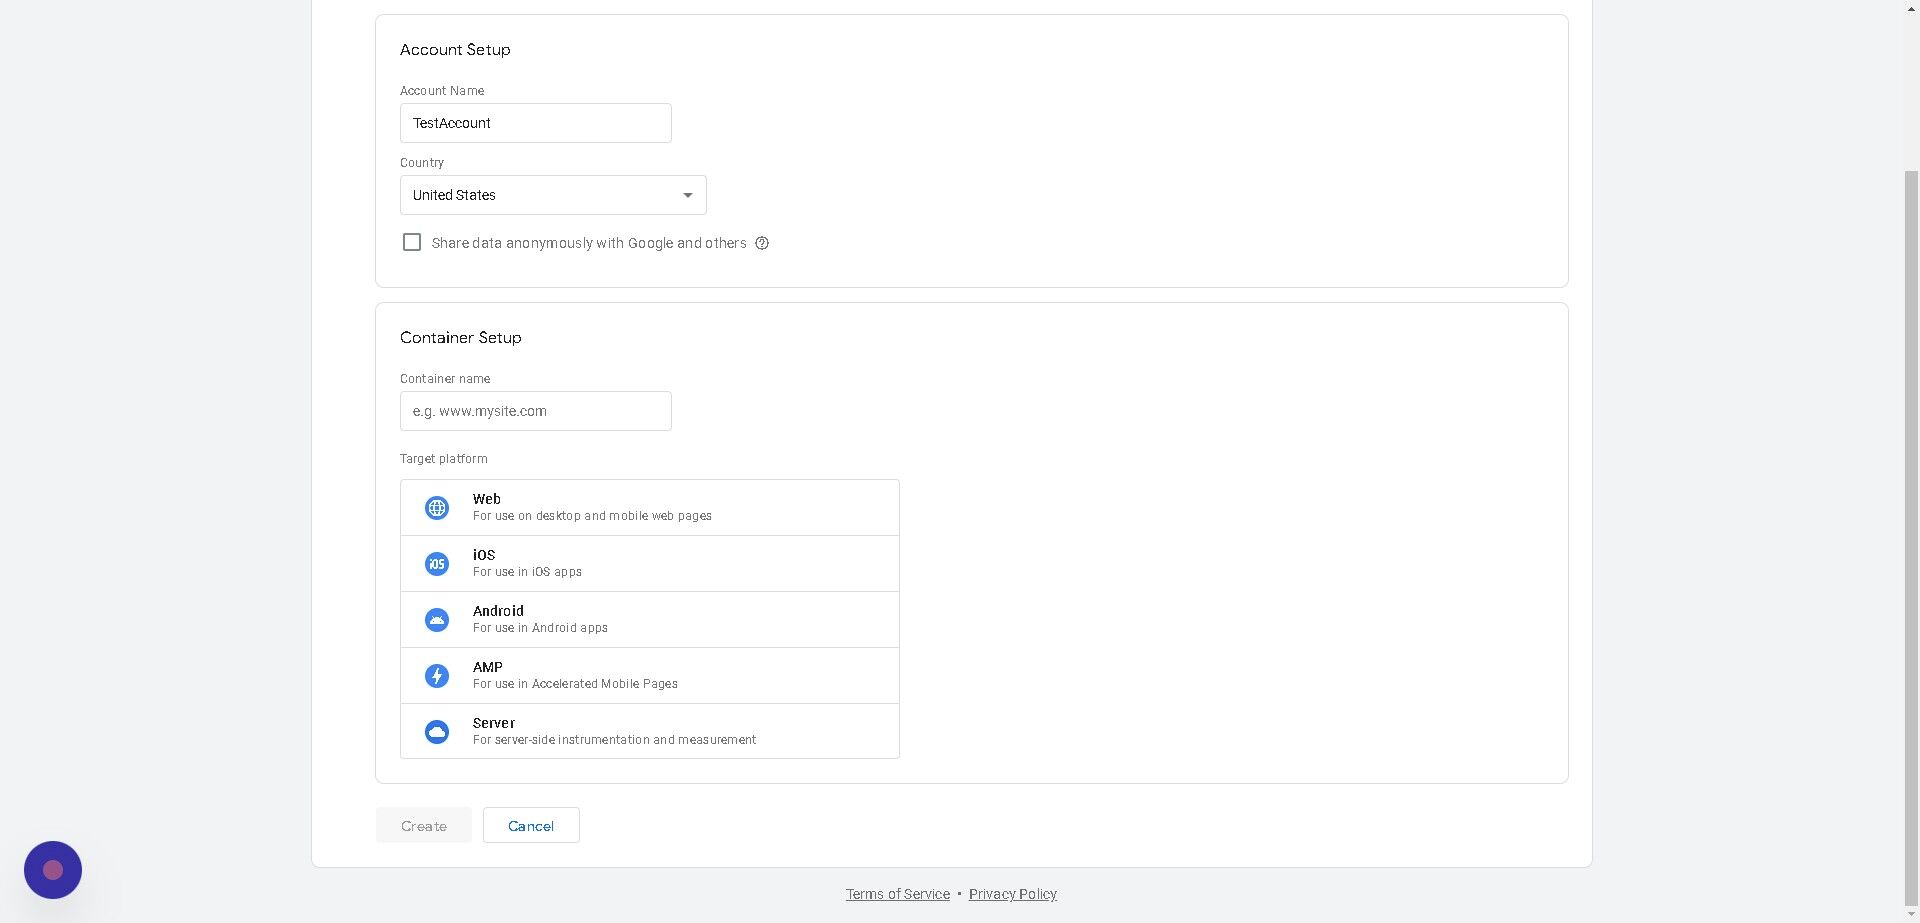This screenshot has height=923, width=1920.
Task: Click the vertical page scrollbar
Action: (1911, 540)
